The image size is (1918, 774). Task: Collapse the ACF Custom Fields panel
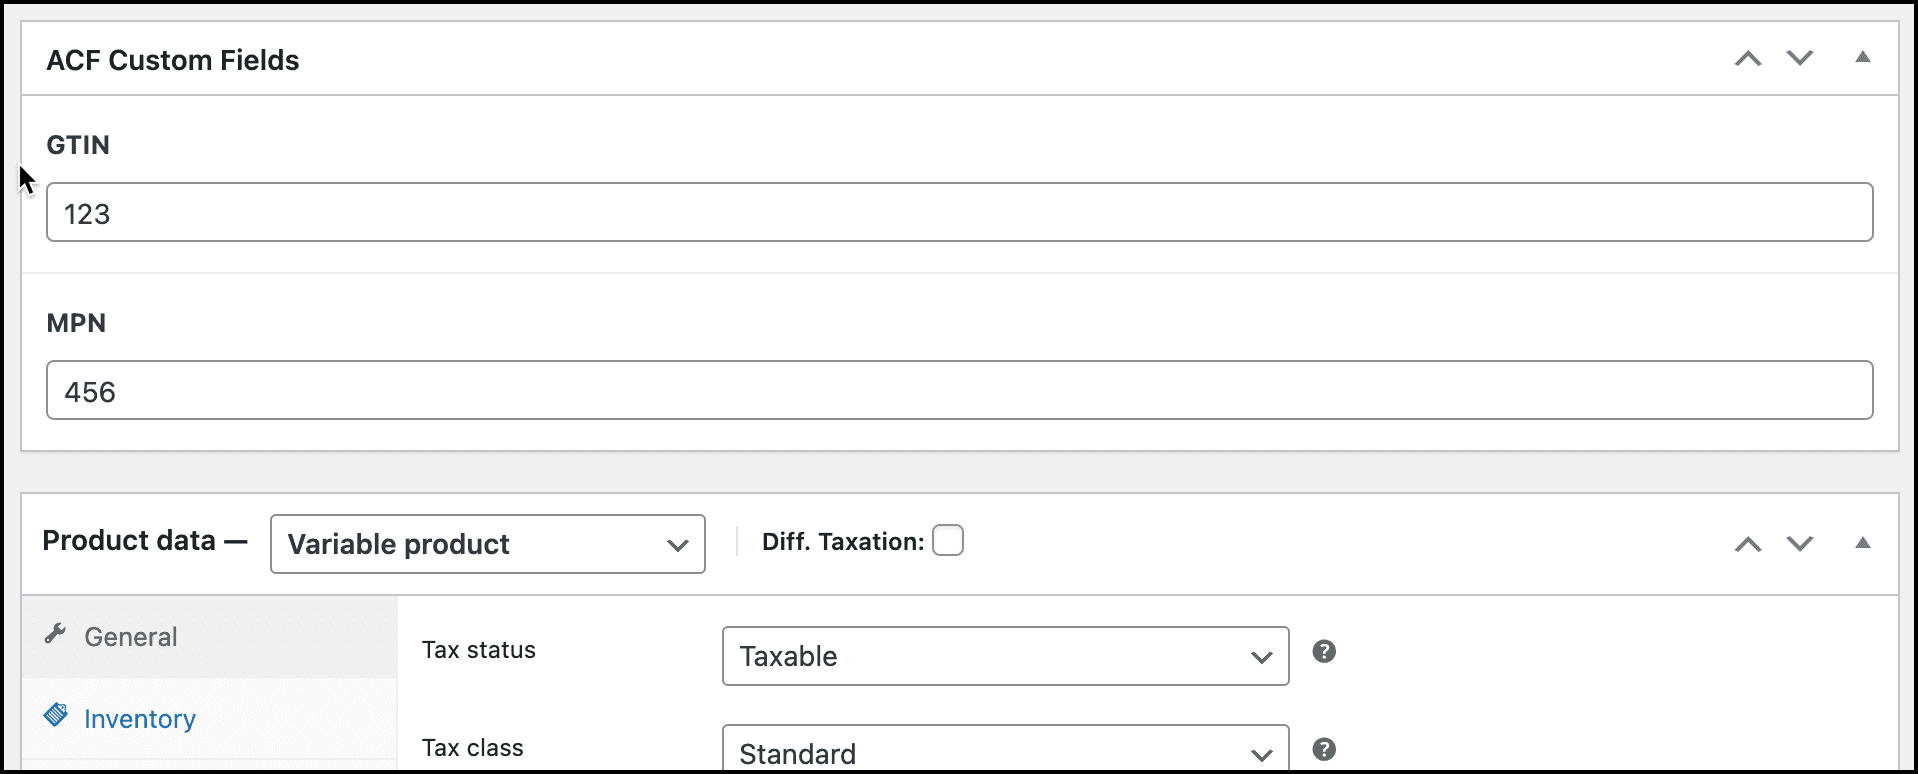point(1862,57)
